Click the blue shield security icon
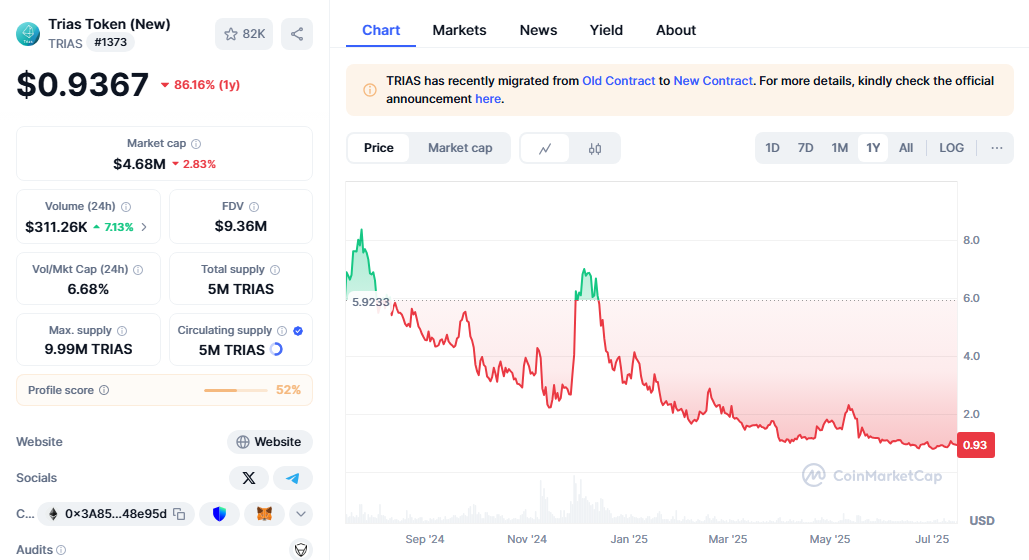The height and width of the screenshot is (560, 1029). pos(219,514)
